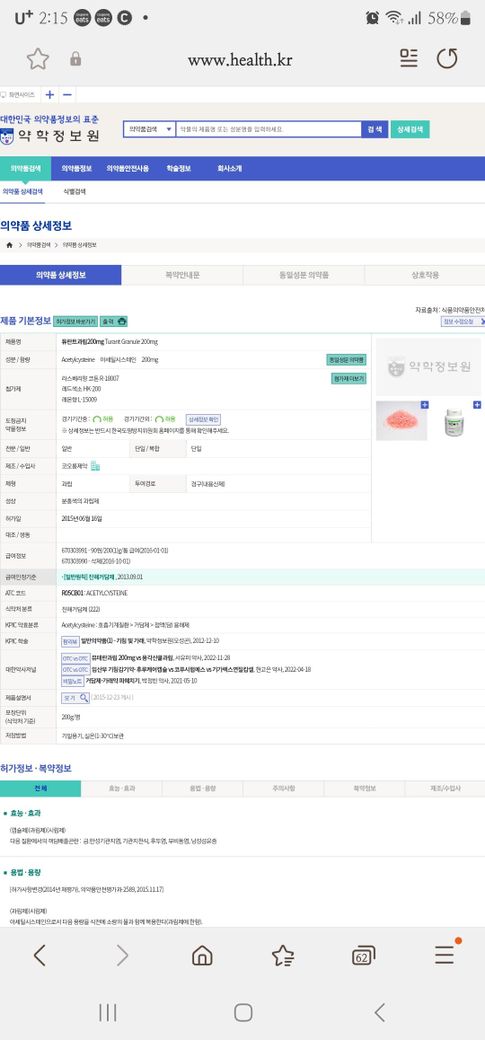Tap the 허가정보 바로가기 button
This screenshot has width=485, height=1040.
pos(76,321)
